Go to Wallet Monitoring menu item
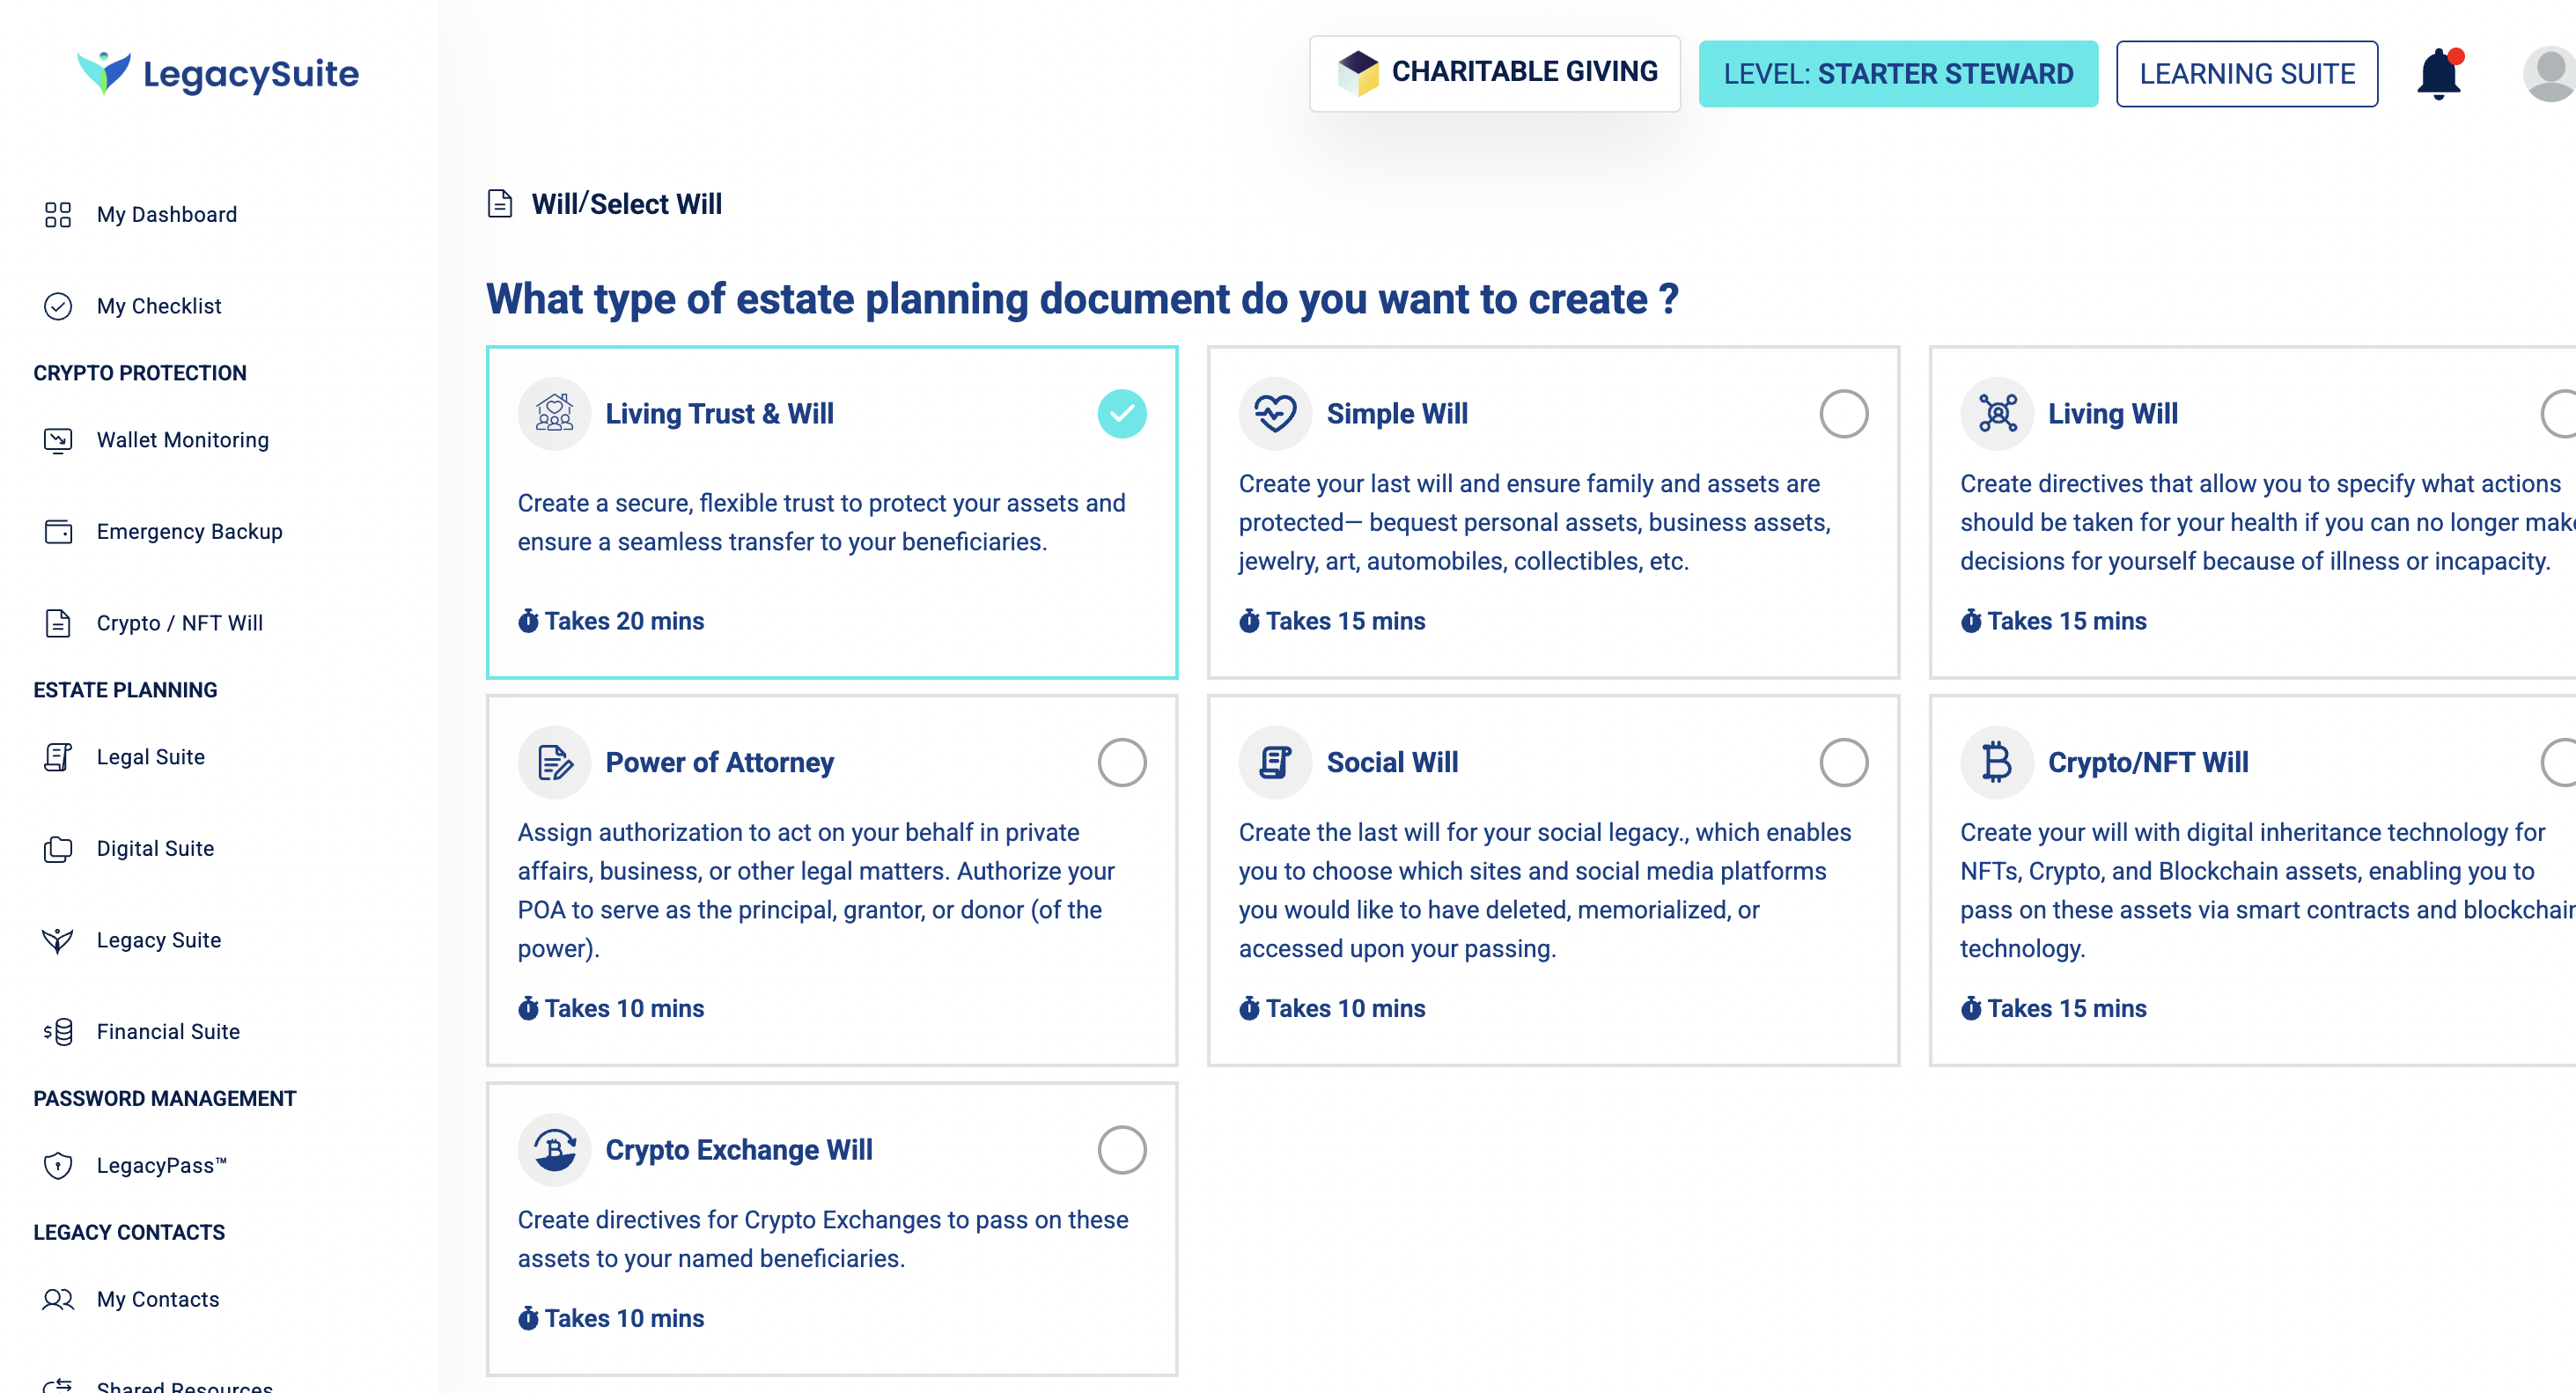This screenshot has height=1393, width=2576. tap(182, 440)
